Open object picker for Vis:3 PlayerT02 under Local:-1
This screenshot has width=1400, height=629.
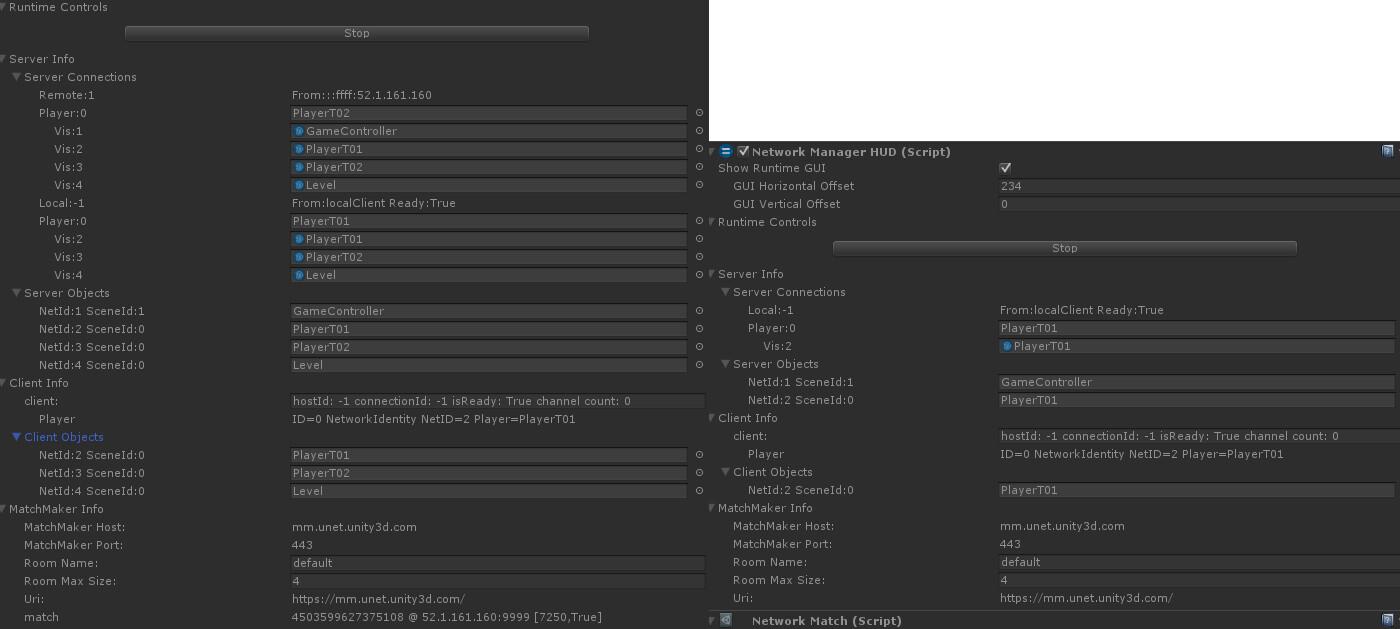699,257
